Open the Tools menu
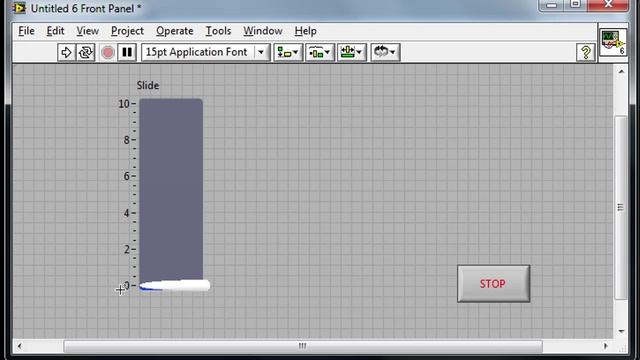640x360 pixels. [x=218, y=31]
